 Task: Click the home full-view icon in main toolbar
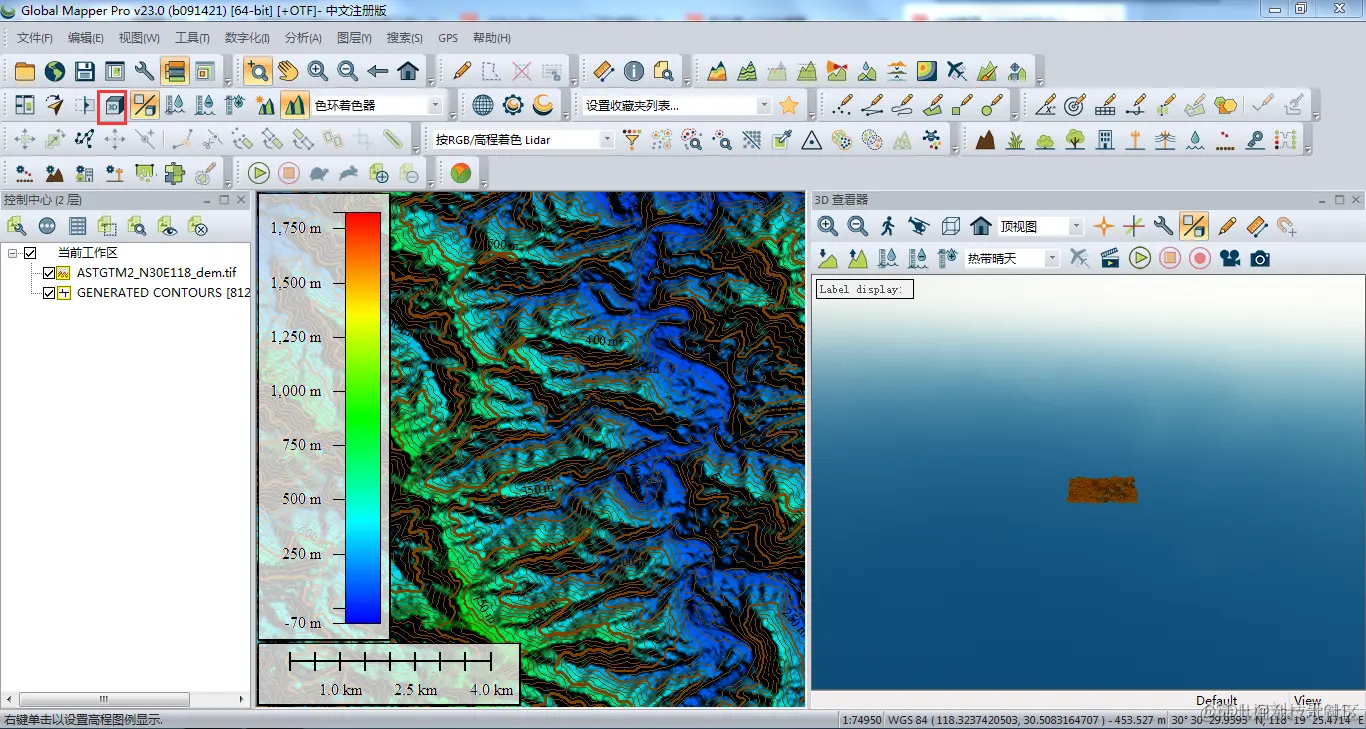point(408,71)
